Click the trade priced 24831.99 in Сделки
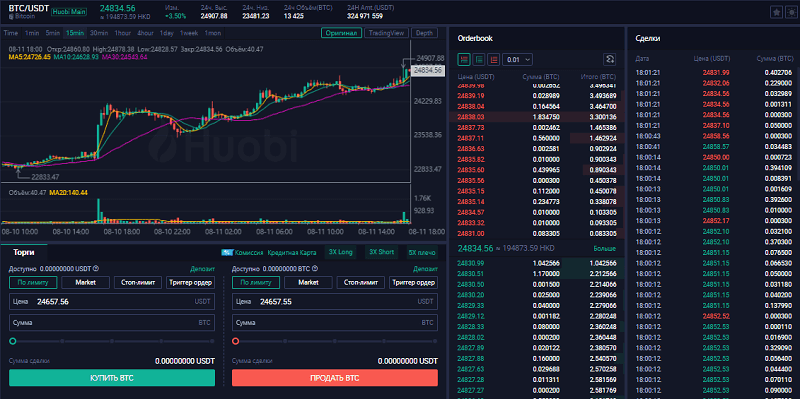 (713, 72)
